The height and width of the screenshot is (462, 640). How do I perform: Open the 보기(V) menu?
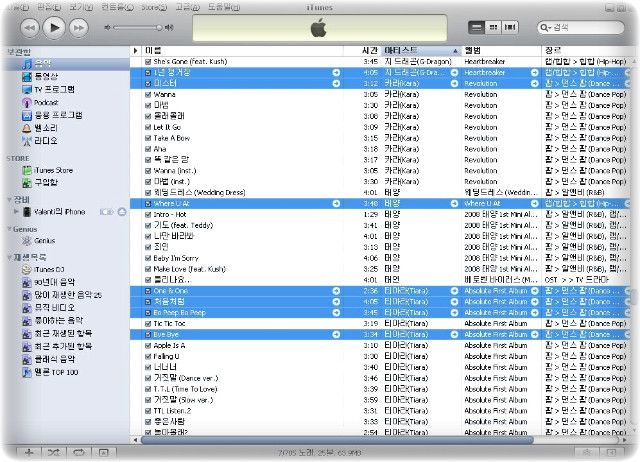coord(81,7)
